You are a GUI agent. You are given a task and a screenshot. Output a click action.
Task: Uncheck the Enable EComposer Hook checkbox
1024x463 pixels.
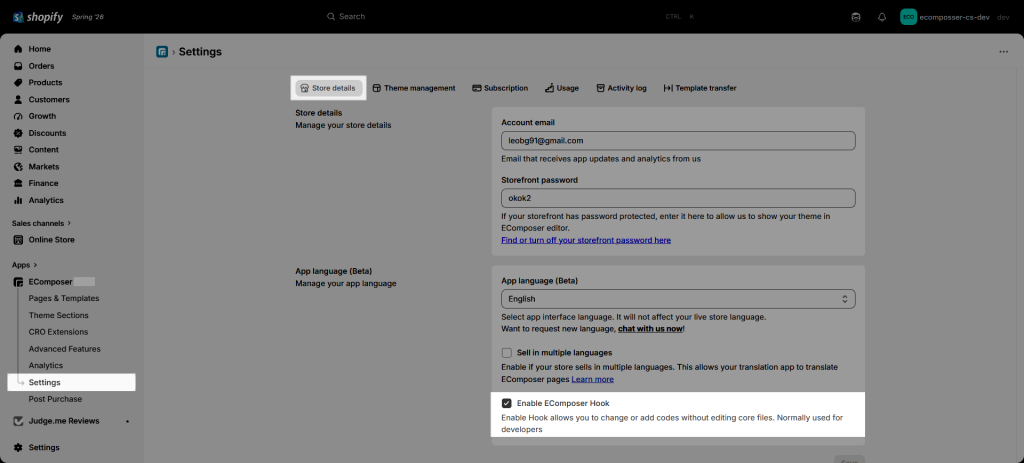click(x=507, y=404)
